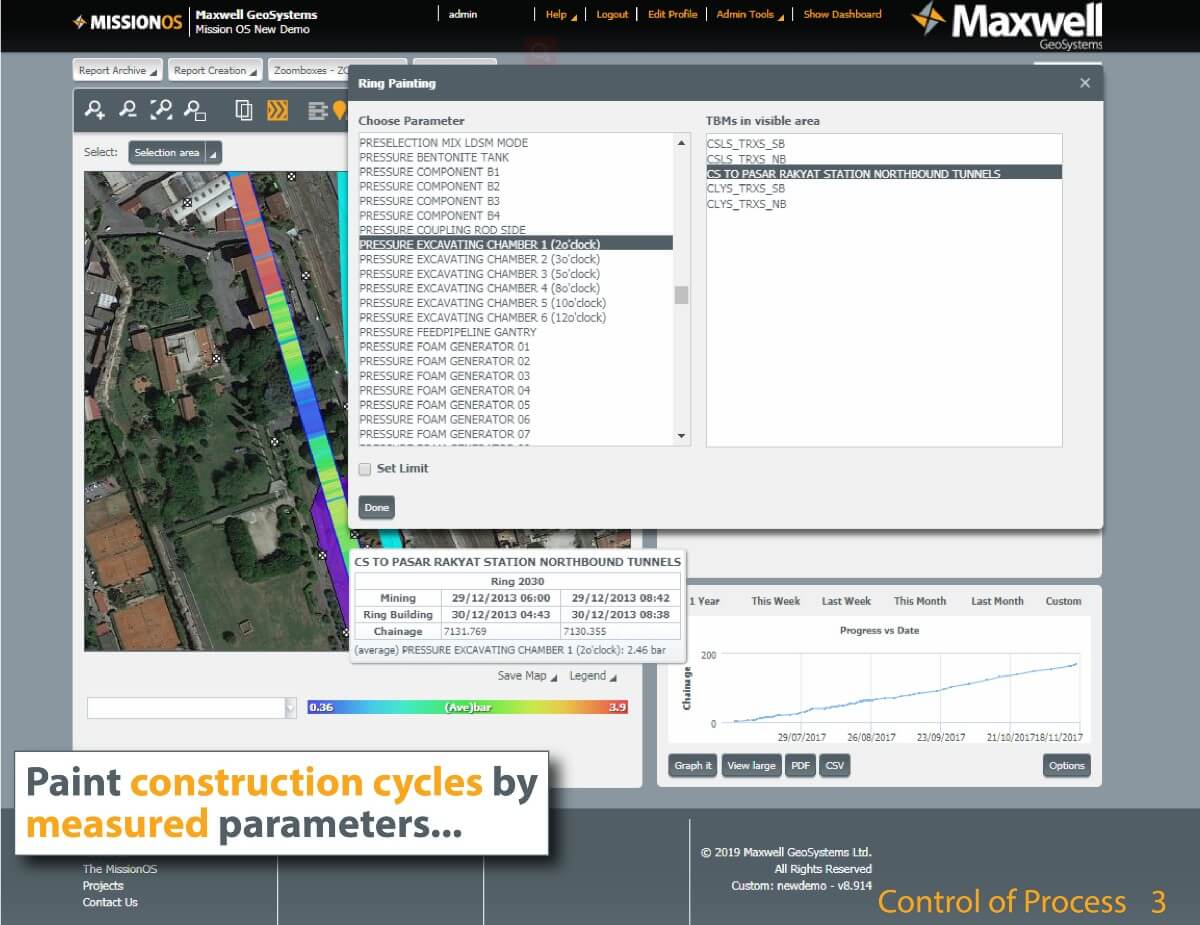Expand the Legend menu
The width and height of the screenshot is (1200, 925).
(593, 676)
